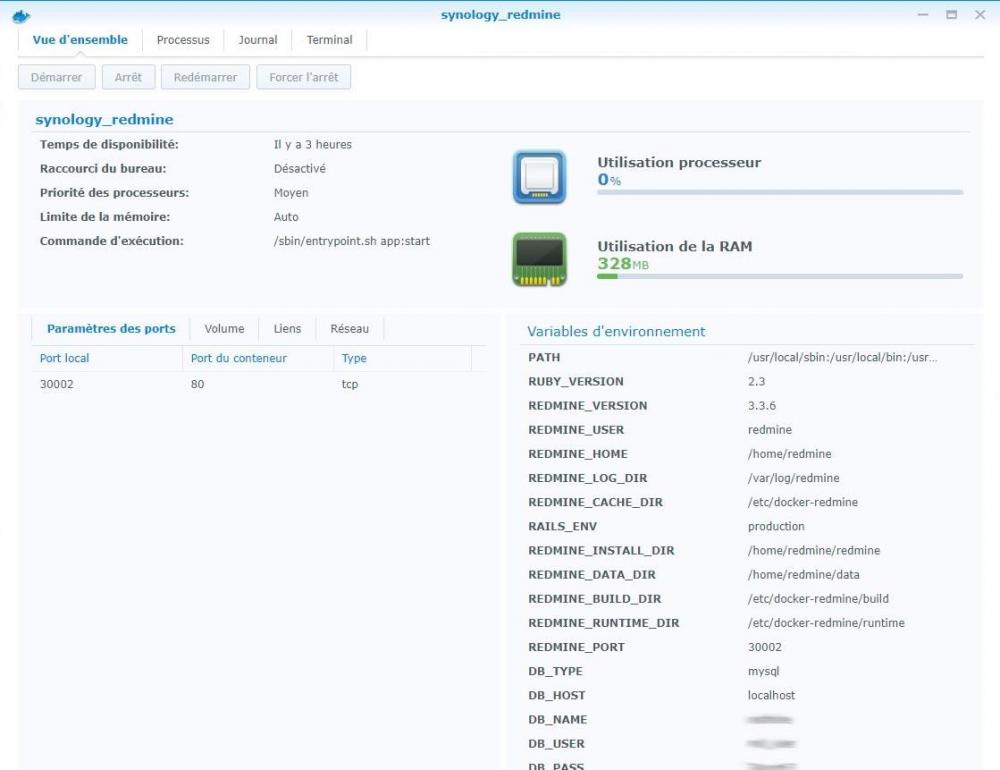Click the Arrêt button
Image resolution: width=1000 pixels, height=770 pixels.
tap(128, 77)
